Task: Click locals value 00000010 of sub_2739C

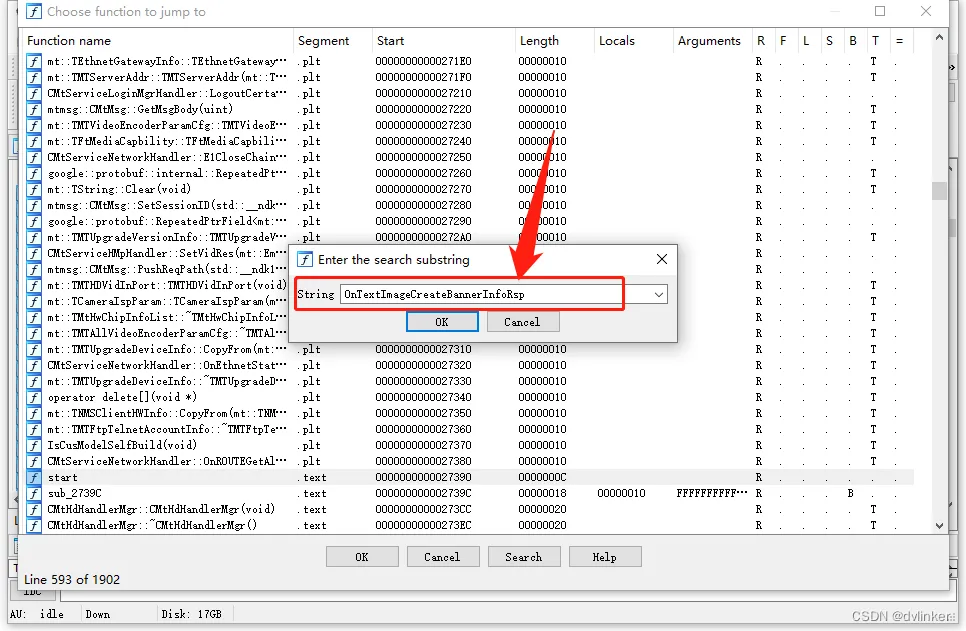Action: tap(621, 494)
